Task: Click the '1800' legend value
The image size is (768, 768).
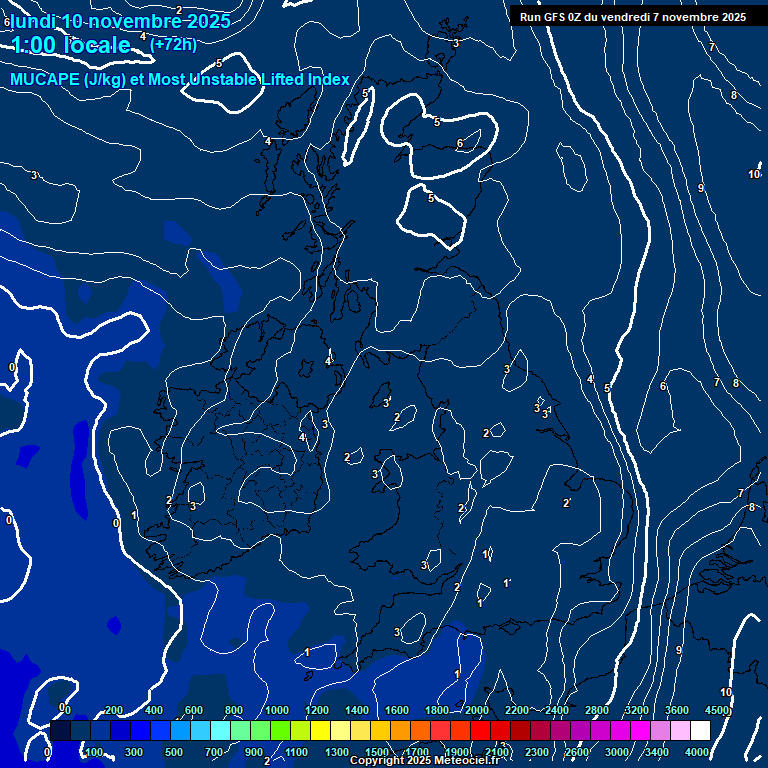Action: pyautogui.click(x=437, y=710)
